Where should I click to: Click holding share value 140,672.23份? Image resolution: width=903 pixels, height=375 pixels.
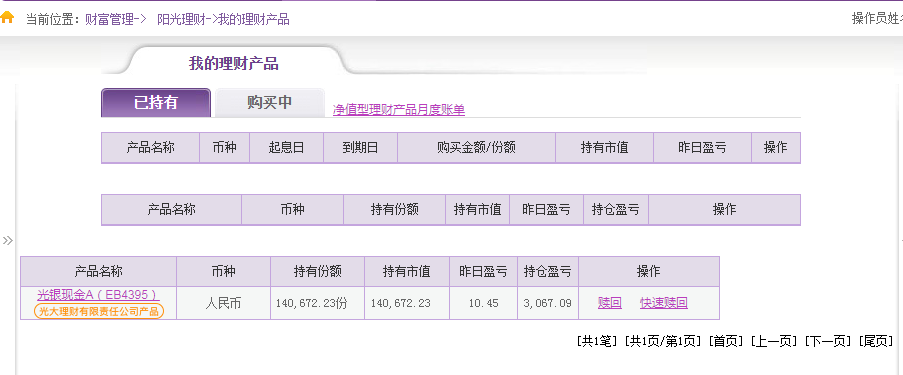point(312,303)
